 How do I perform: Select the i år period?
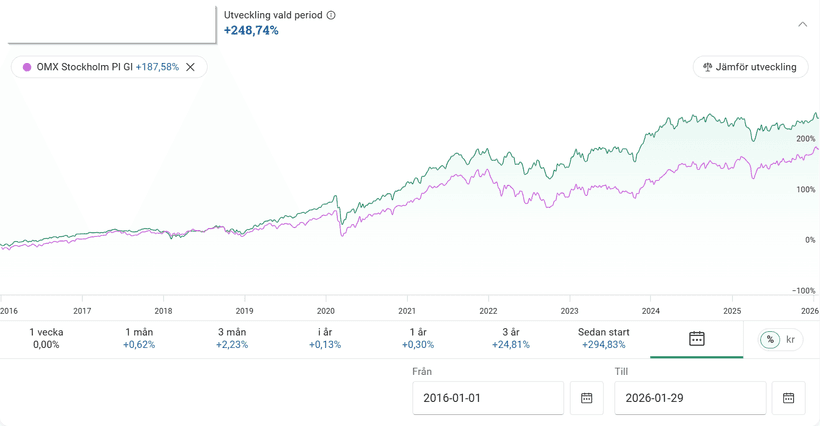(x=325, y=338)
